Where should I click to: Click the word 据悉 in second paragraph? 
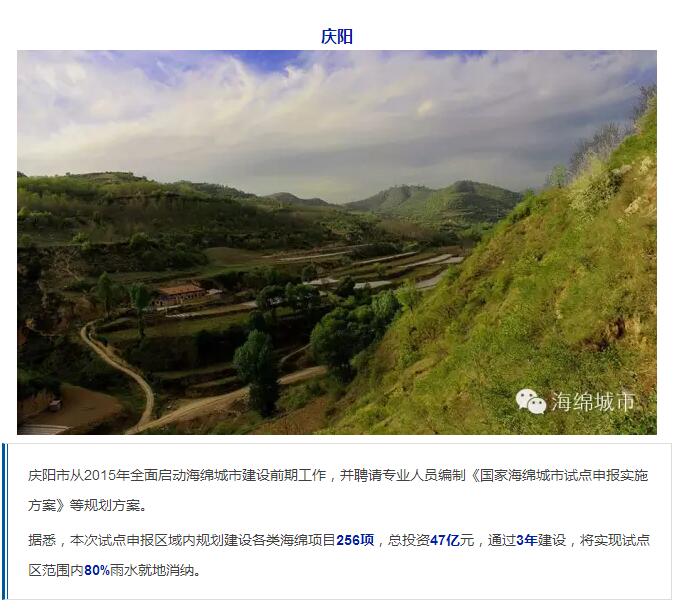(42, 540)
